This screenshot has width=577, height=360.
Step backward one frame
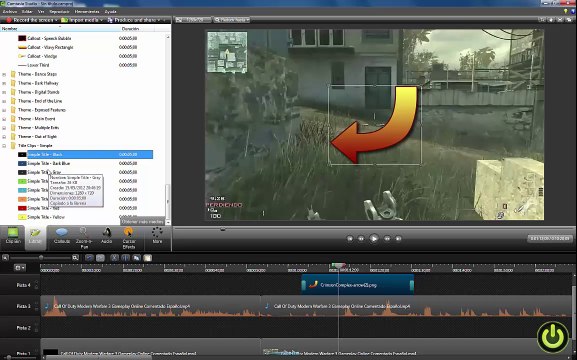tap(361, 239)
